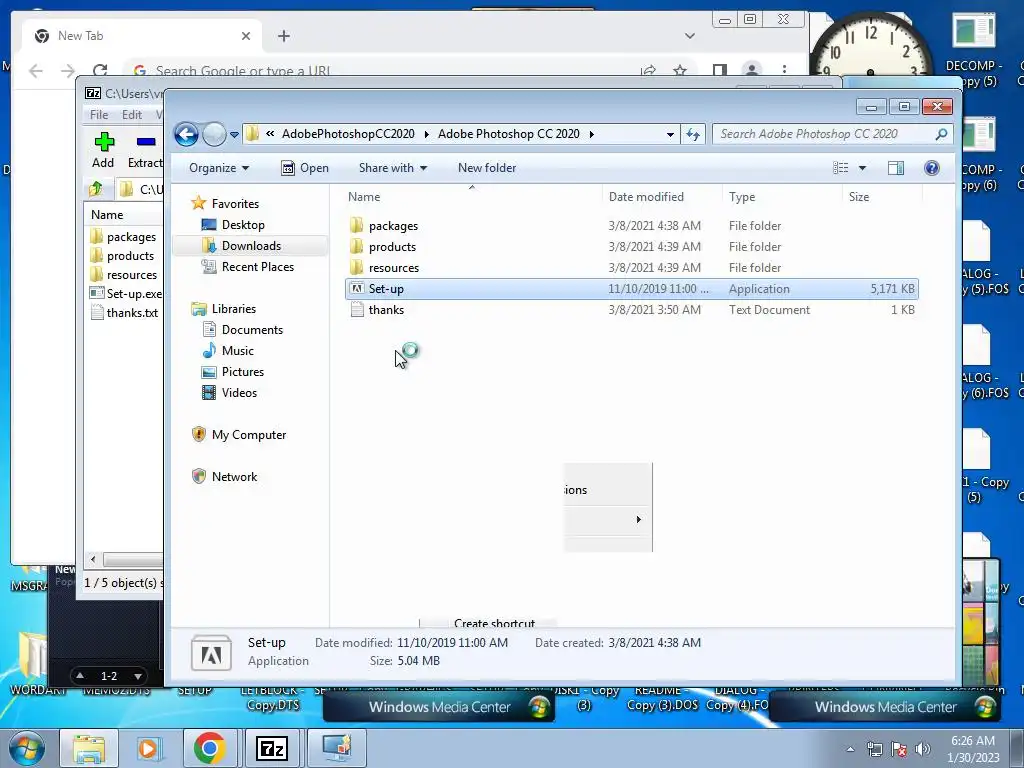
Task: Switch to the Chrome New Tab
Action: pos(142,36)
